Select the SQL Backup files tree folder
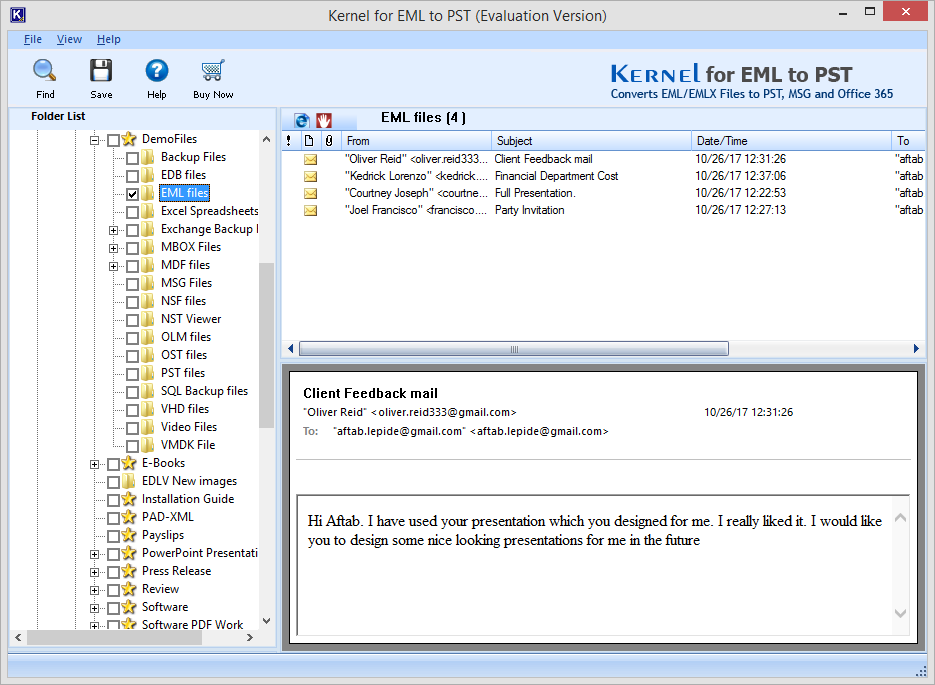Image resolution: width=935 pixels, height=685 pixels. 204,391
